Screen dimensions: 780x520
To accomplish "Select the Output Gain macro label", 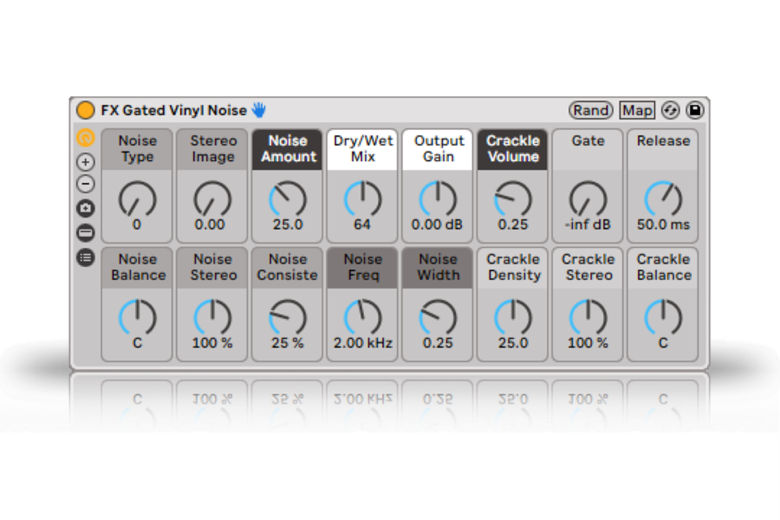I will coord(438,149).
